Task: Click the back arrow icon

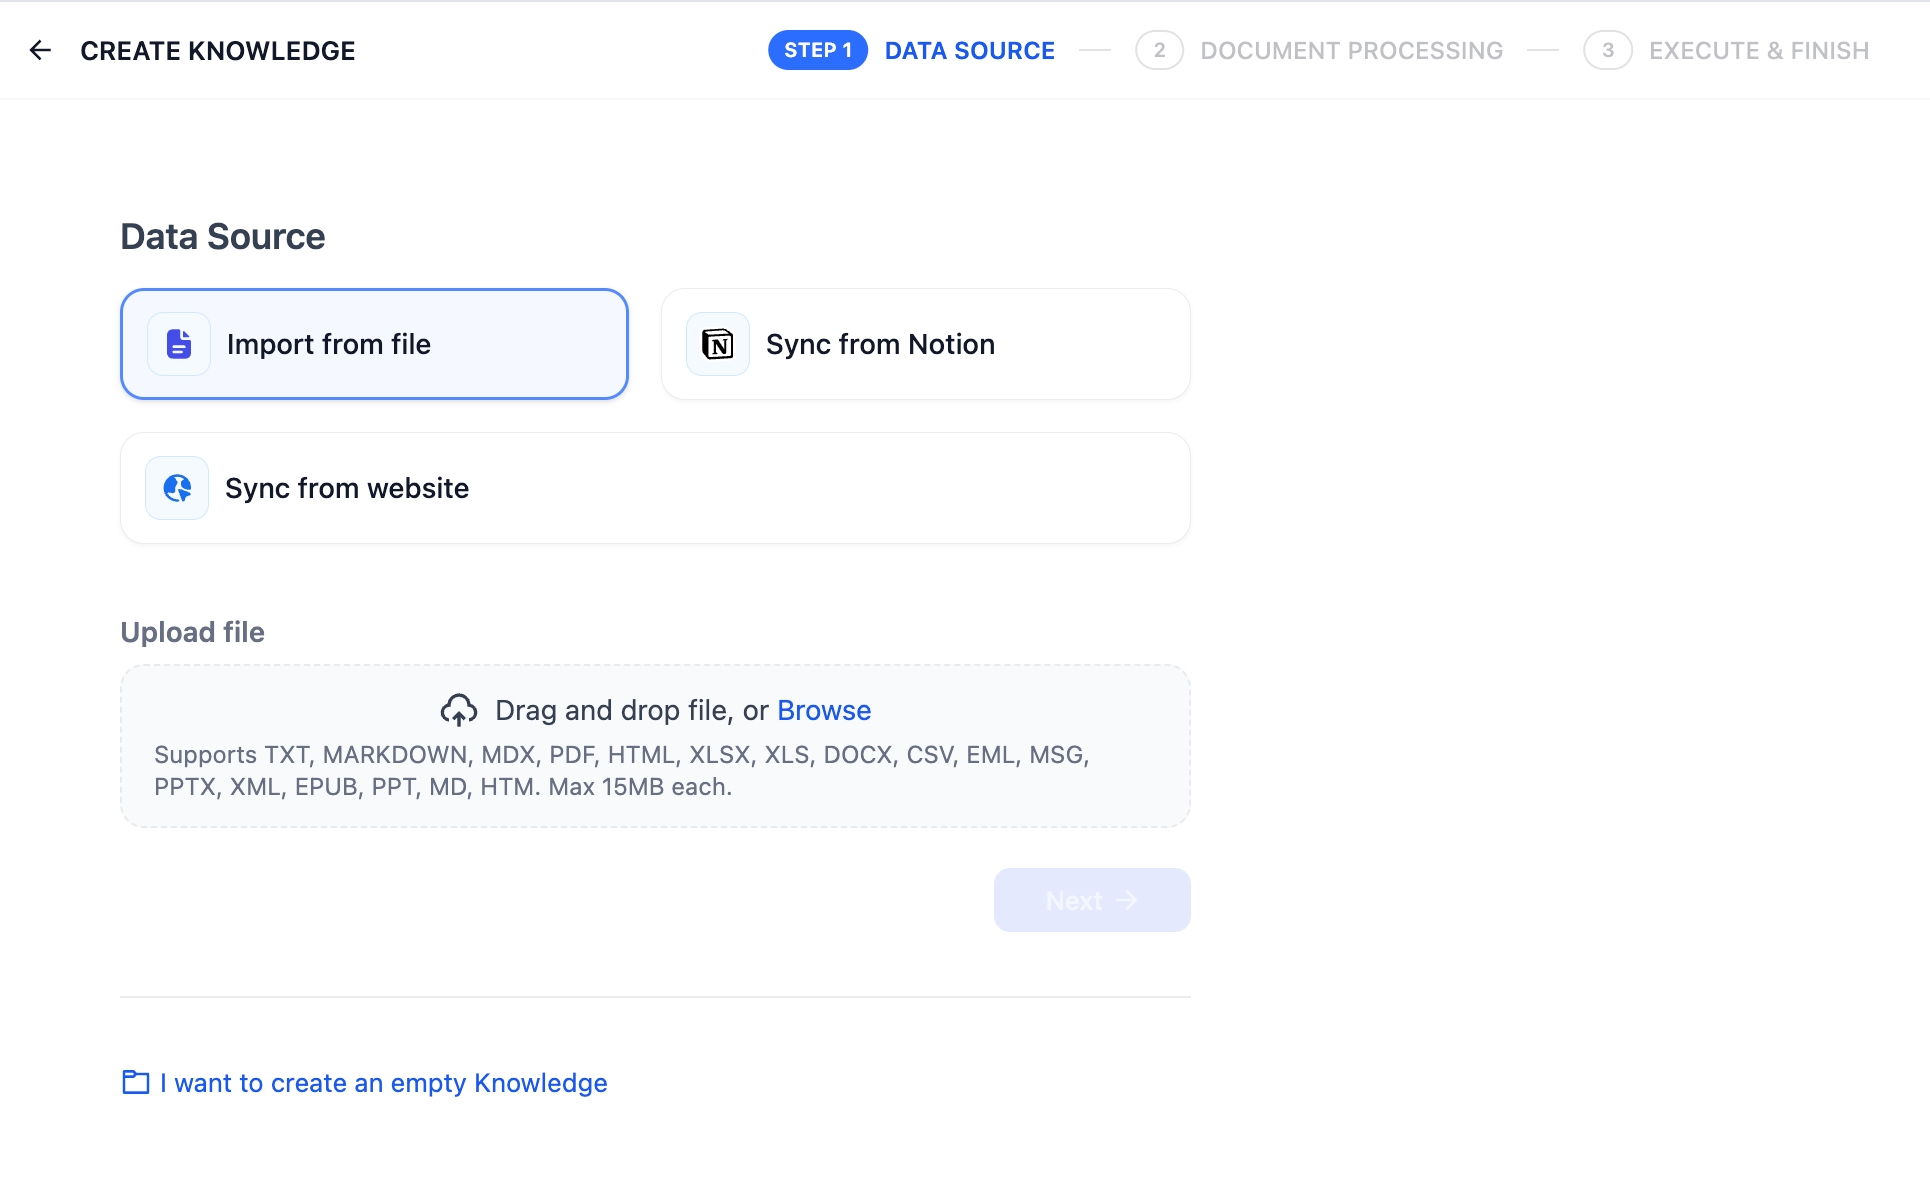Action: pos(40,50)
